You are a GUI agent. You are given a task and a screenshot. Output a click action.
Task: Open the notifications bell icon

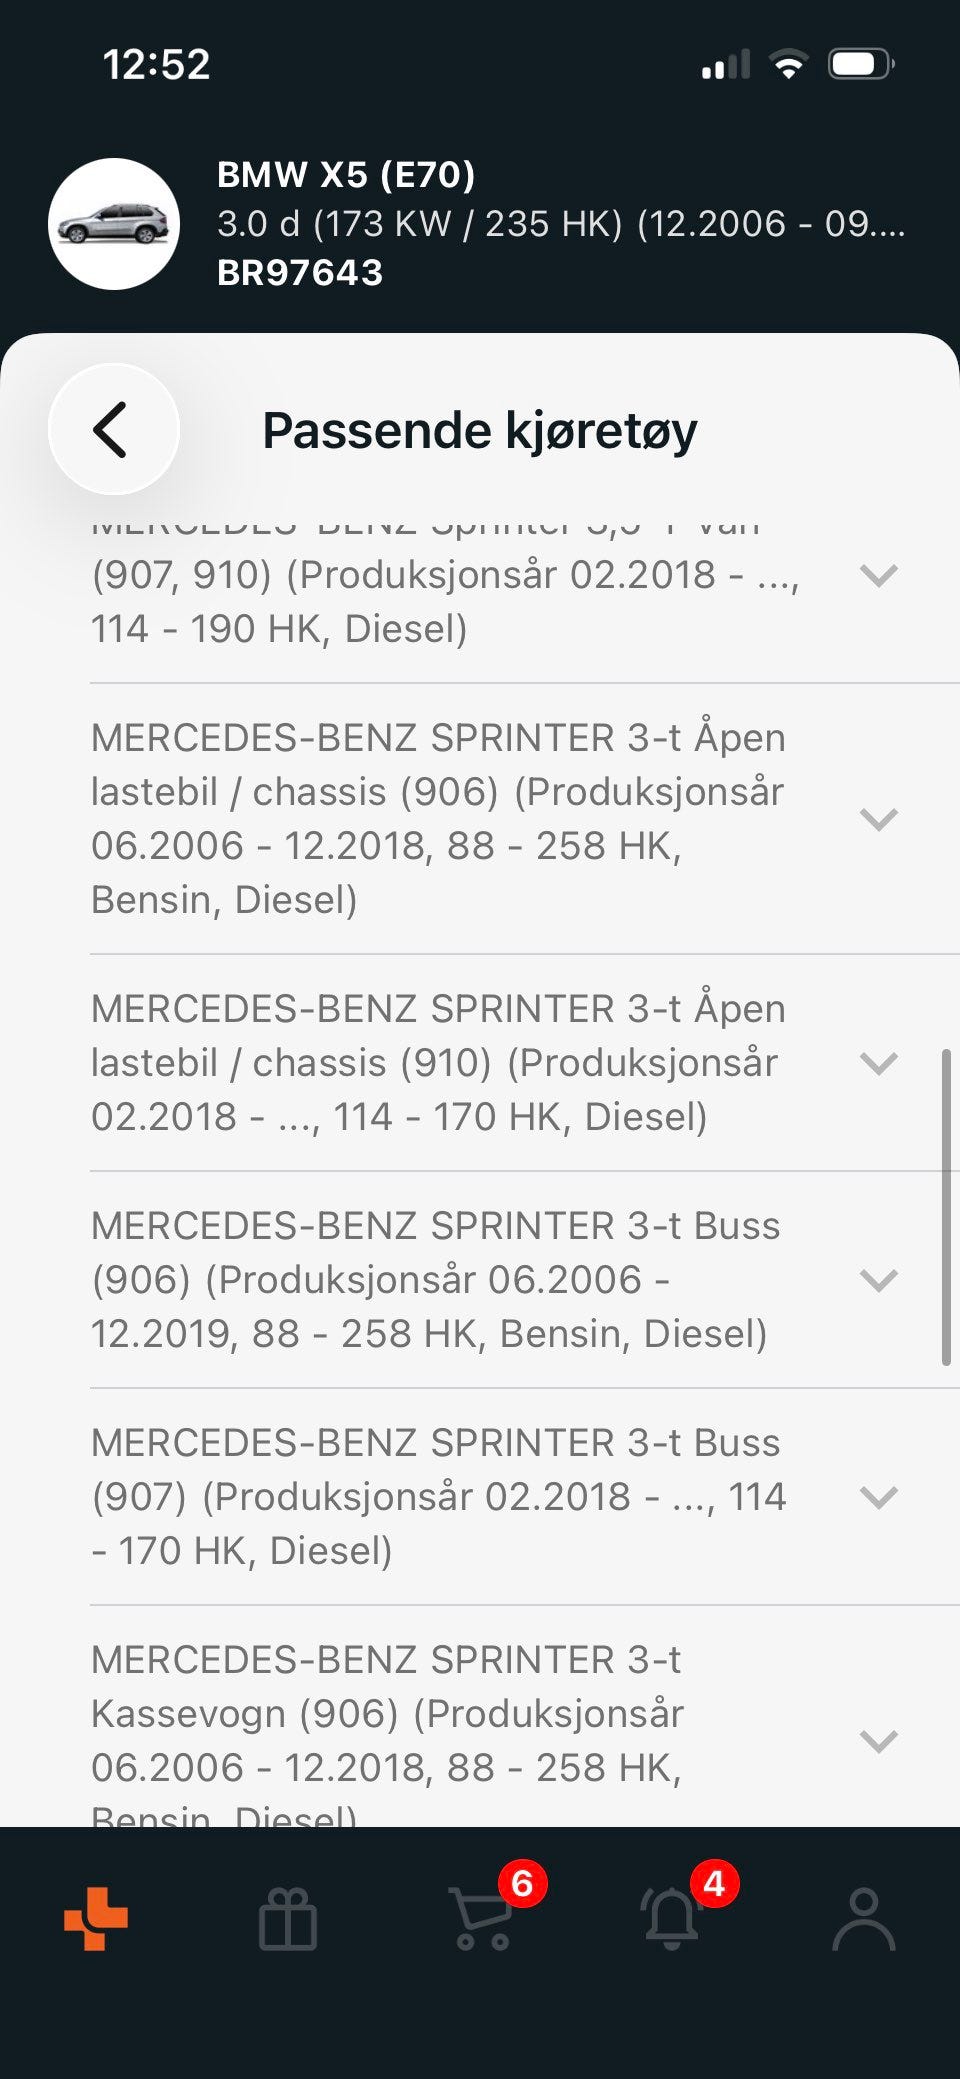coord(671,1918)
